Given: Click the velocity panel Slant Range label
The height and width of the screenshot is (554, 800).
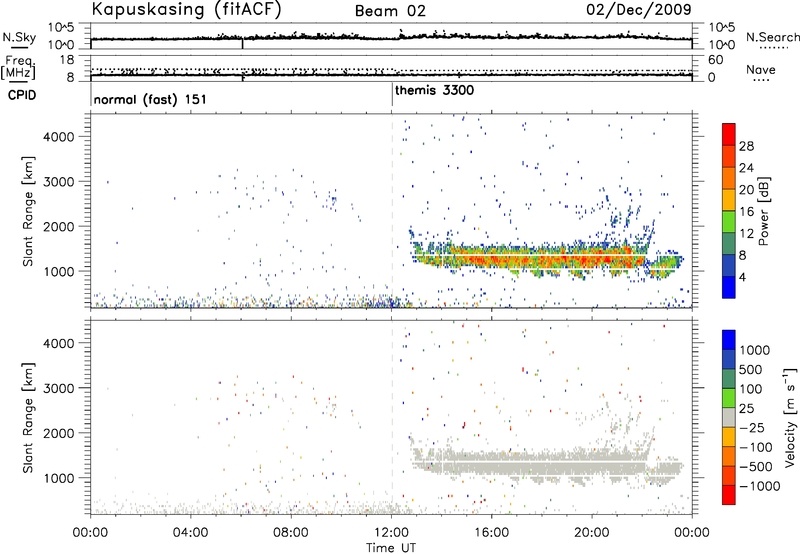Looking at the screenshot, I should point(28,418).
